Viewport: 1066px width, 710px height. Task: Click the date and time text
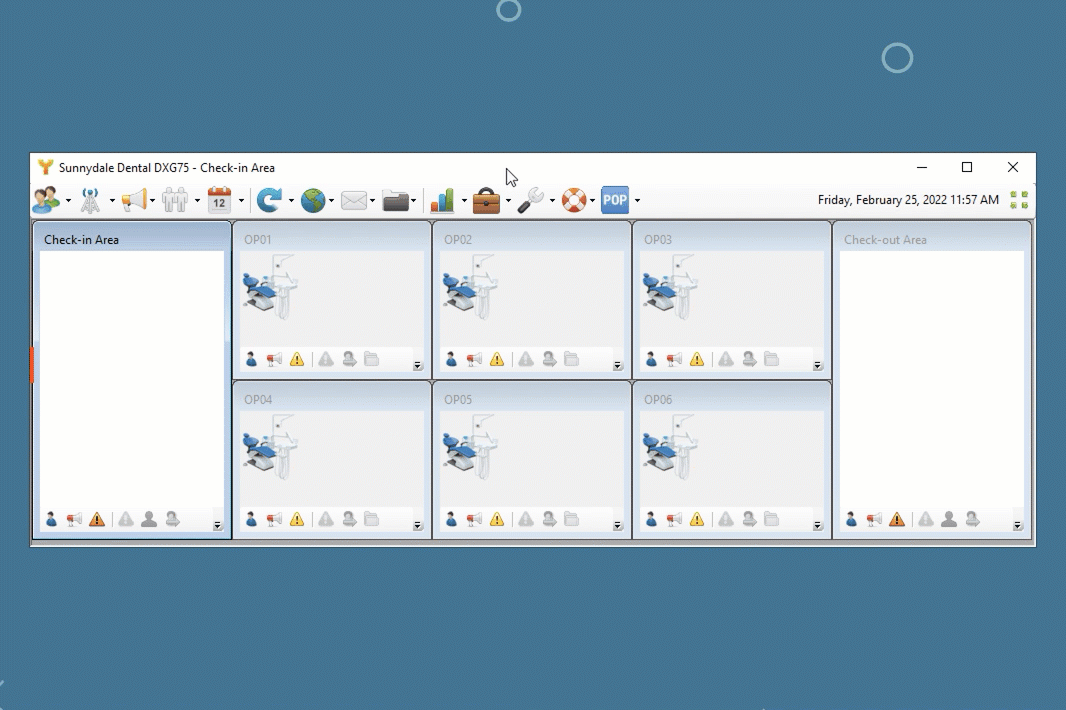[908, 200]
